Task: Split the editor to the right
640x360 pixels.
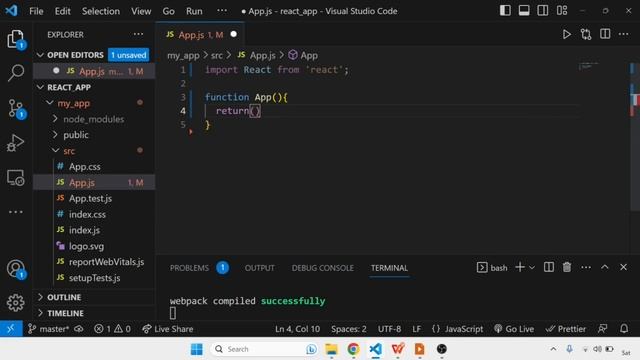Action: point(605,34)
